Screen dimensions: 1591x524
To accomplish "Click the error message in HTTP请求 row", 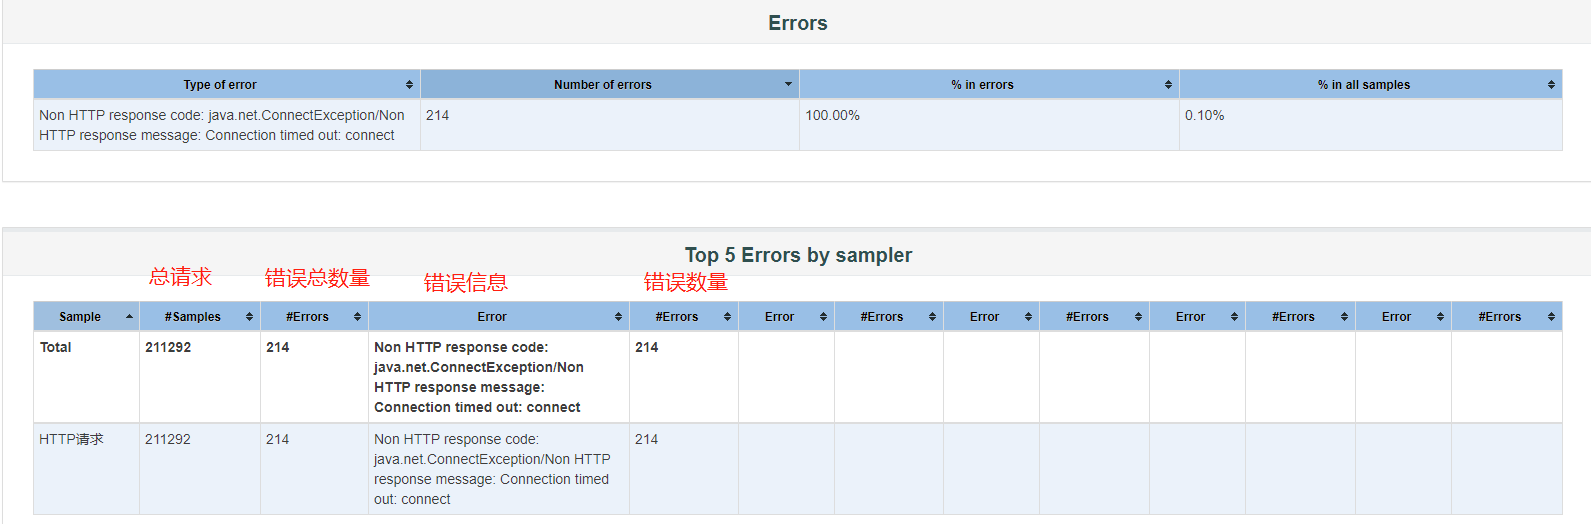I will (x=492, y=469).
